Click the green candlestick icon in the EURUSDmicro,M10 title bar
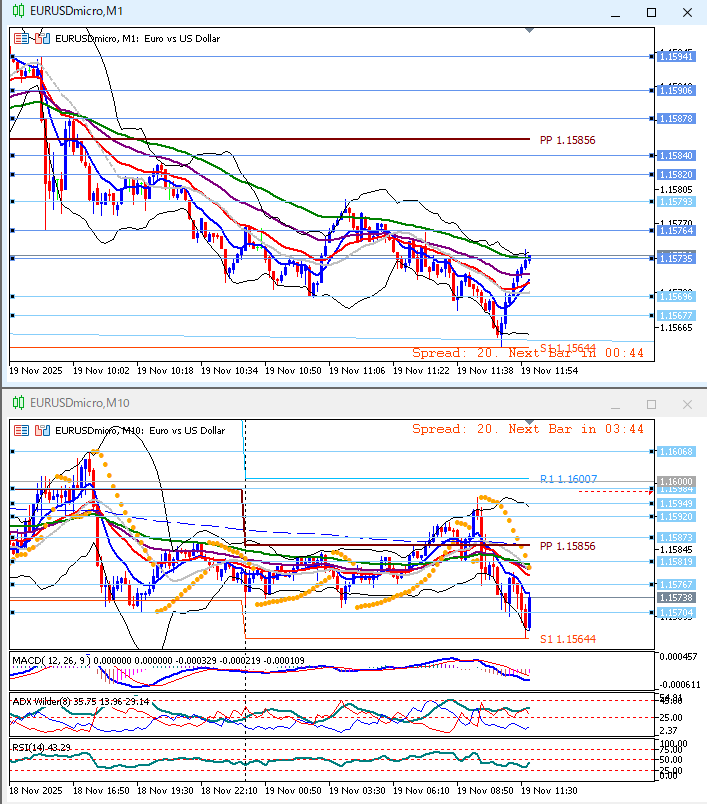 [17, 403]
